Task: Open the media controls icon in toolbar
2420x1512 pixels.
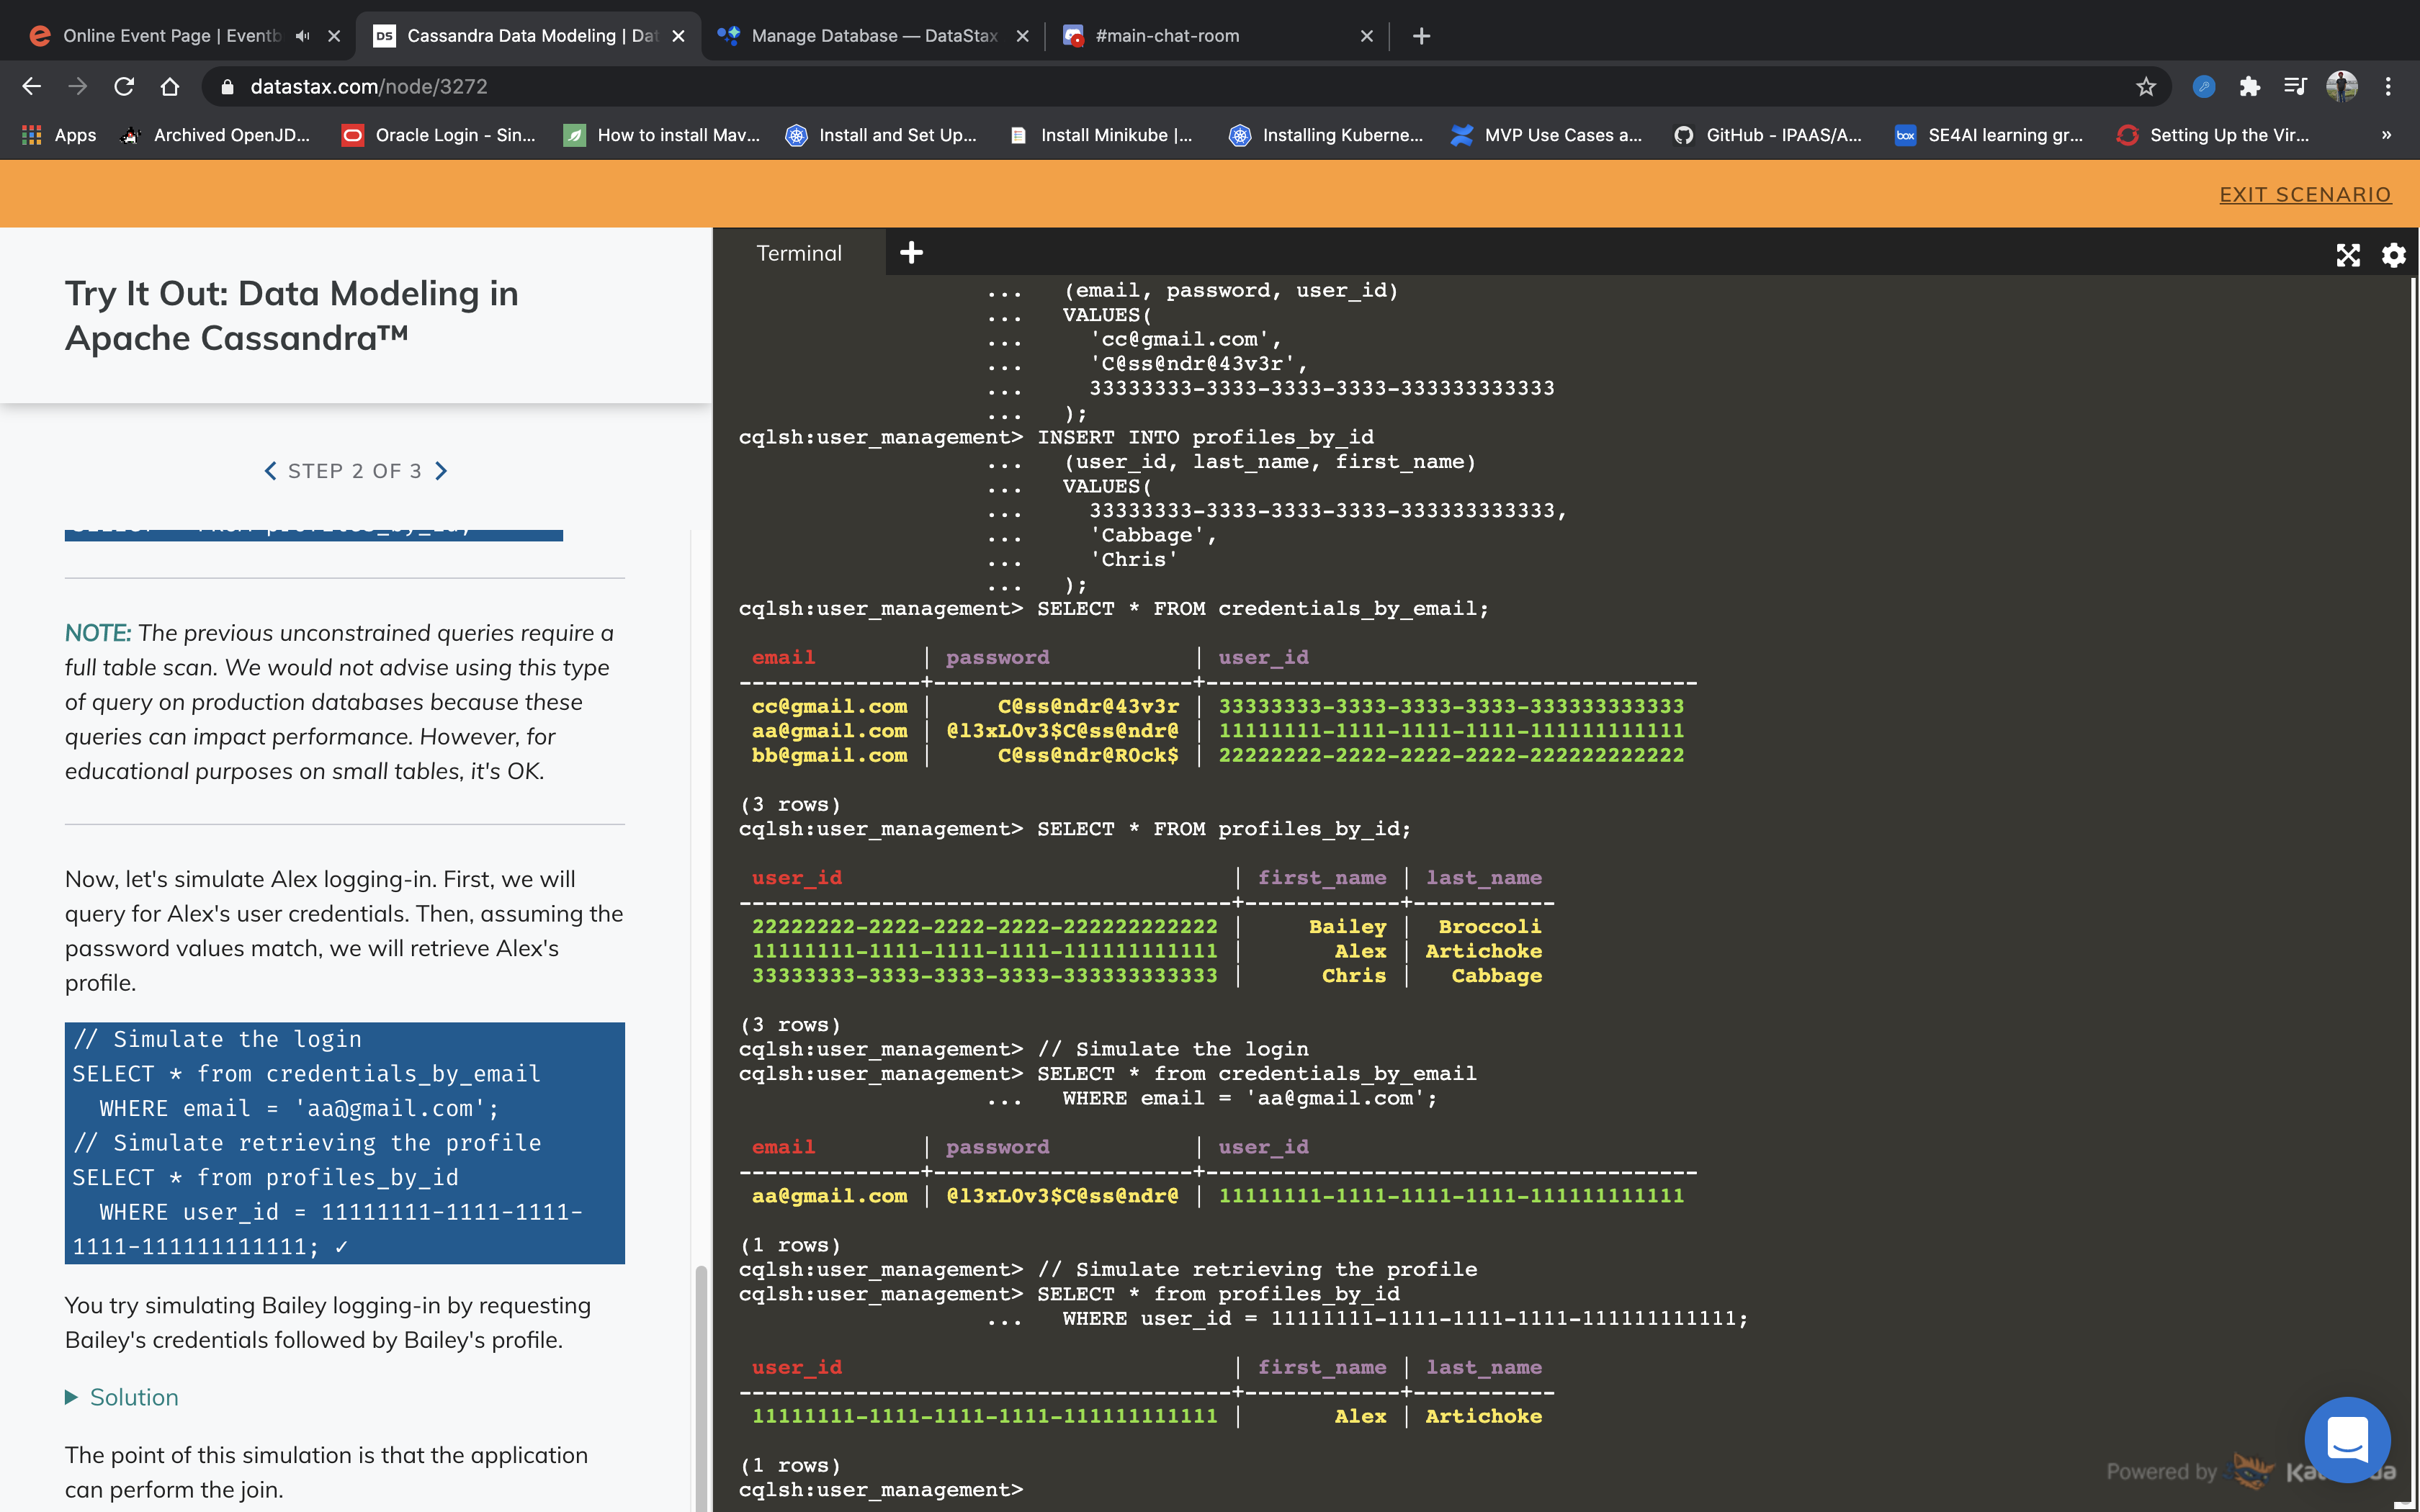Action: point(2296,86)
